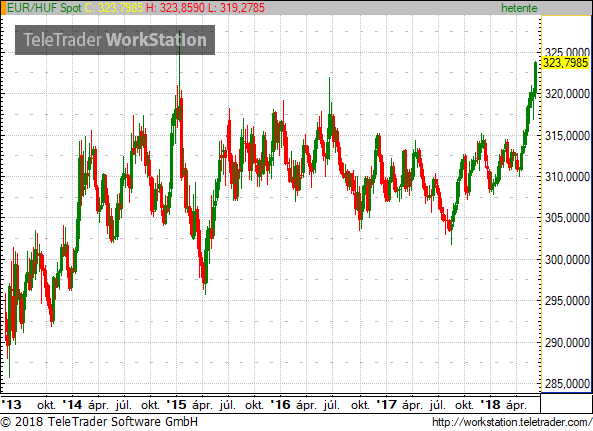Click the TeleTrader WorkStation watermark logo
This screenshot has width=593, height=431.
[115, 40]
